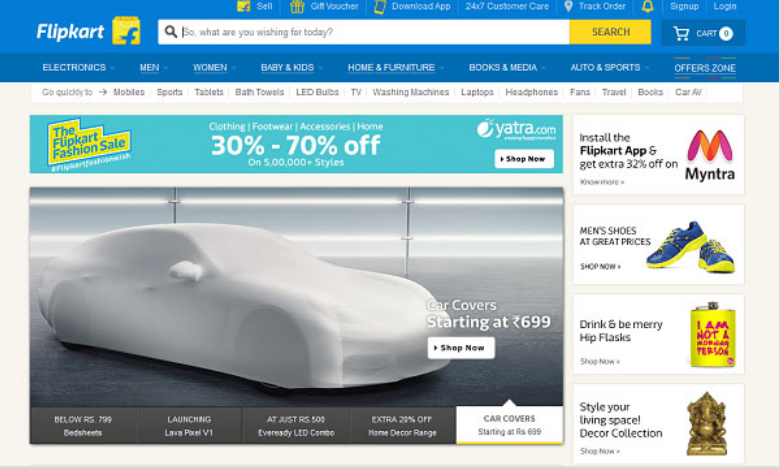Image resolution: width=780 pixels, height=468 pixels.
Task: Open 24x7 Customer Care link
Action: (x=507, y=6)
